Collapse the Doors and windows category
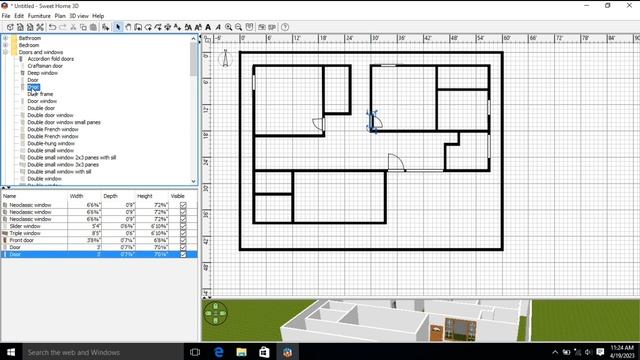This screenshot has width=640, height=360. point(6,52)
